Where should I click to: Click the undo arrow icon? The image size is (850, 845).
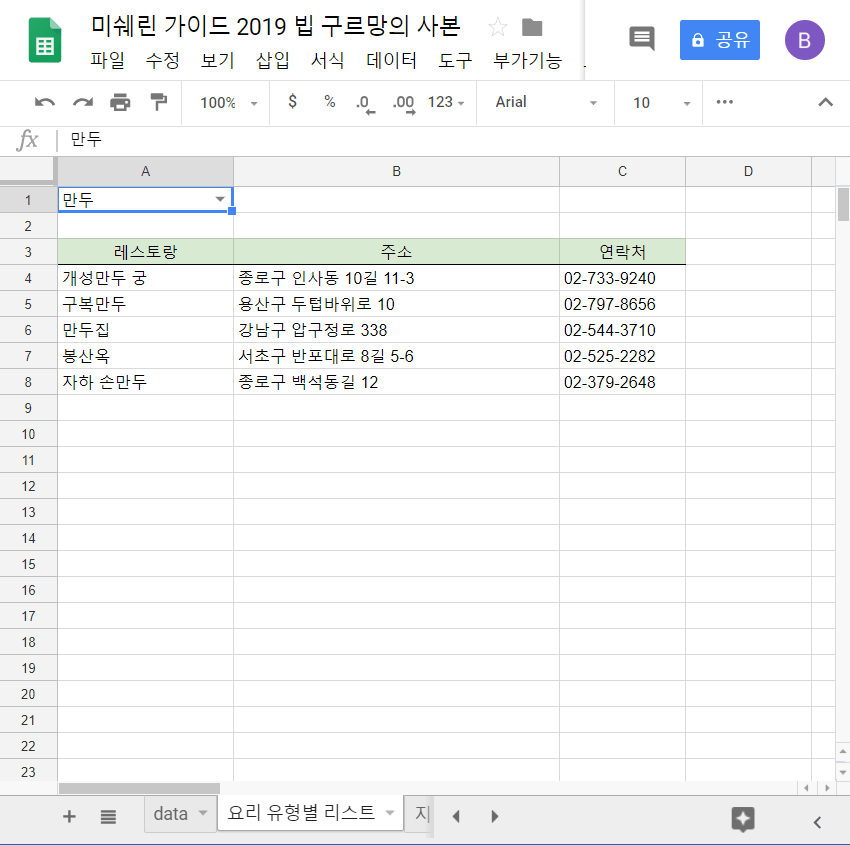pyautogui.click(x=45, y=102)
